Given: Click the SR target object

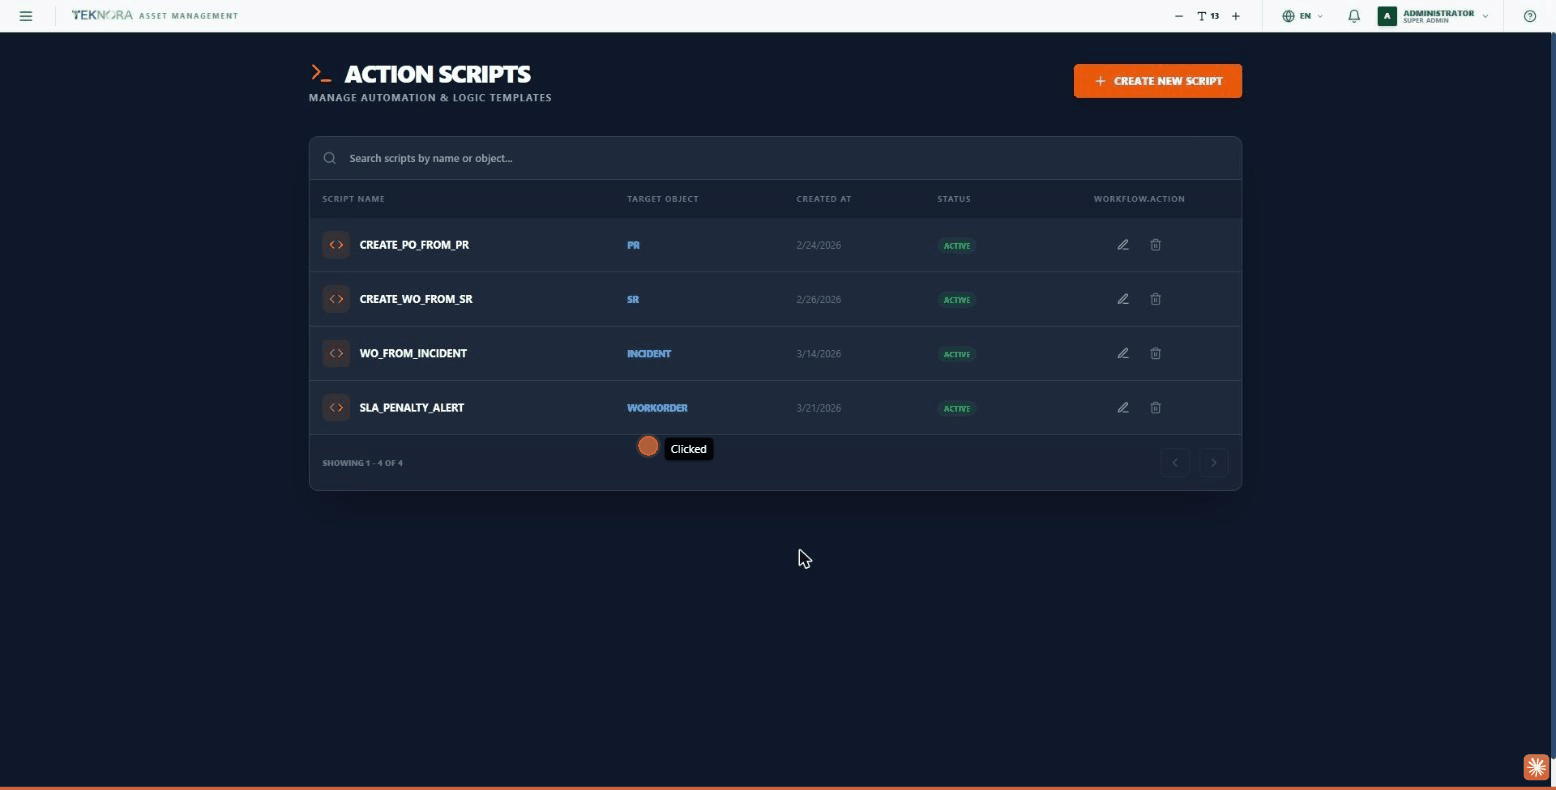Looking at the screenshot, I should coord(633,299).
